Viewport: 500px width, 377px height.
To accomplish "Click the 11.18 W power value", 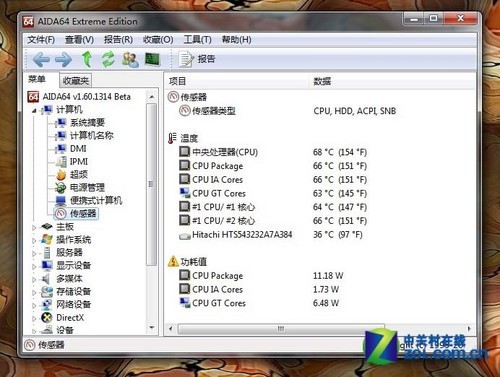I will pyautogui.click(x=328, y=276).
